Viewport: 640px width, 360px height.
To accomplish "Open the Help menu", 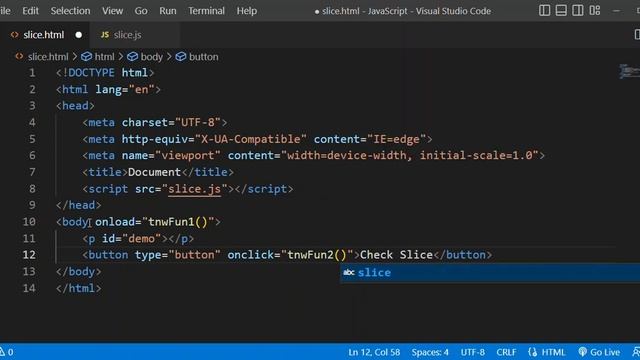I will click(x=247, y=11).
